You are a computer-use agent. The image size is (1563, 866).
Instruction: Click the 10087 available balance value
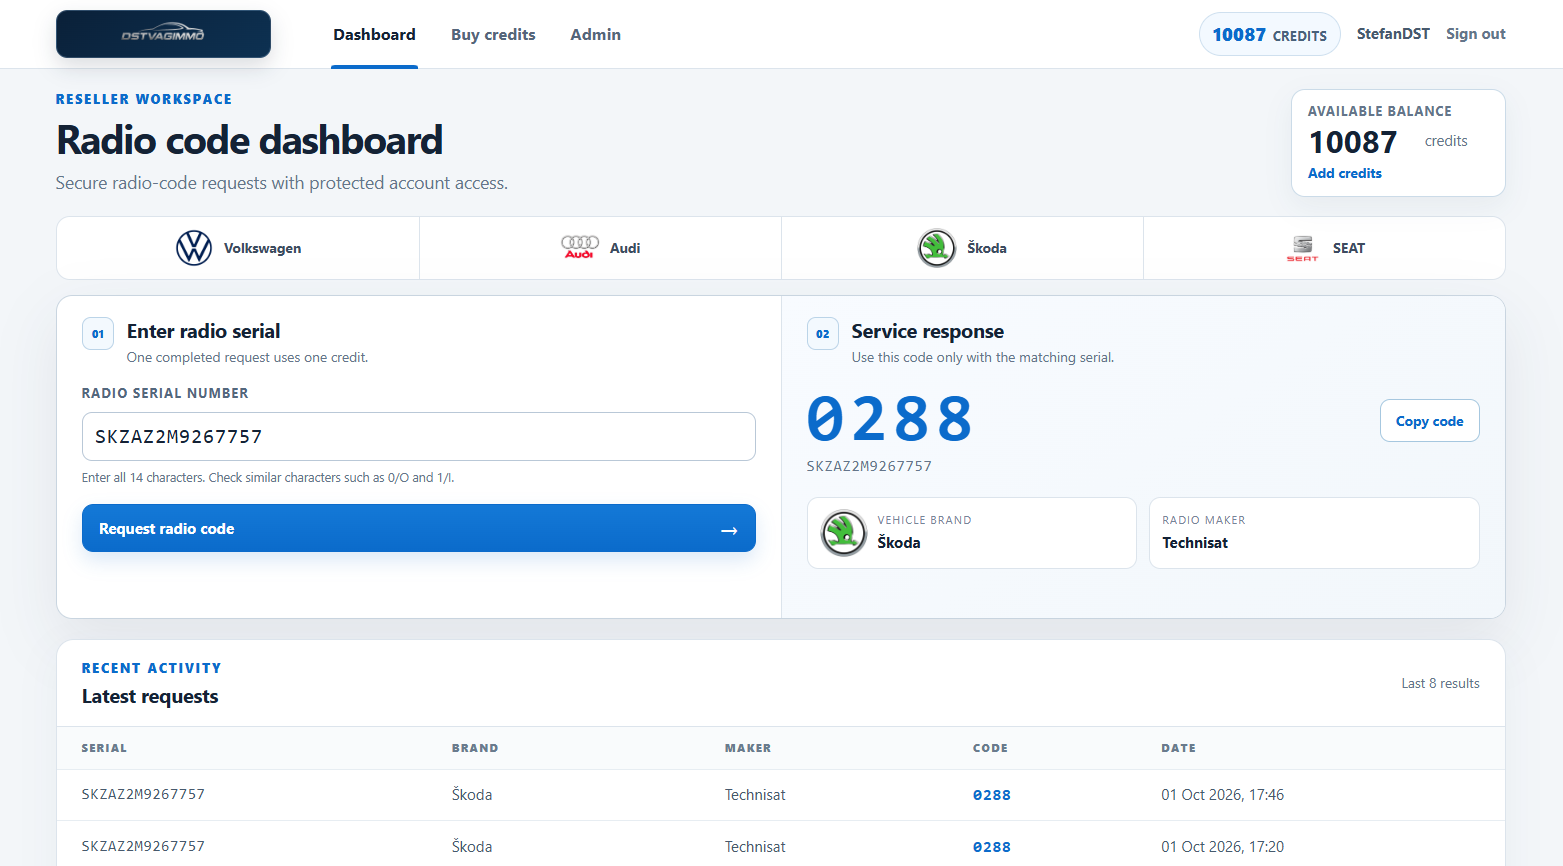[x=1353, y=142]
